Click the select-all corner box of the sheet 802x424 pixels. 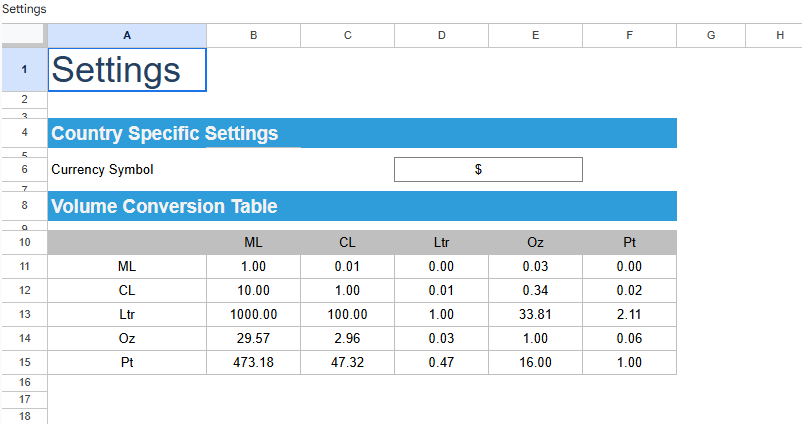pos(23,35)
